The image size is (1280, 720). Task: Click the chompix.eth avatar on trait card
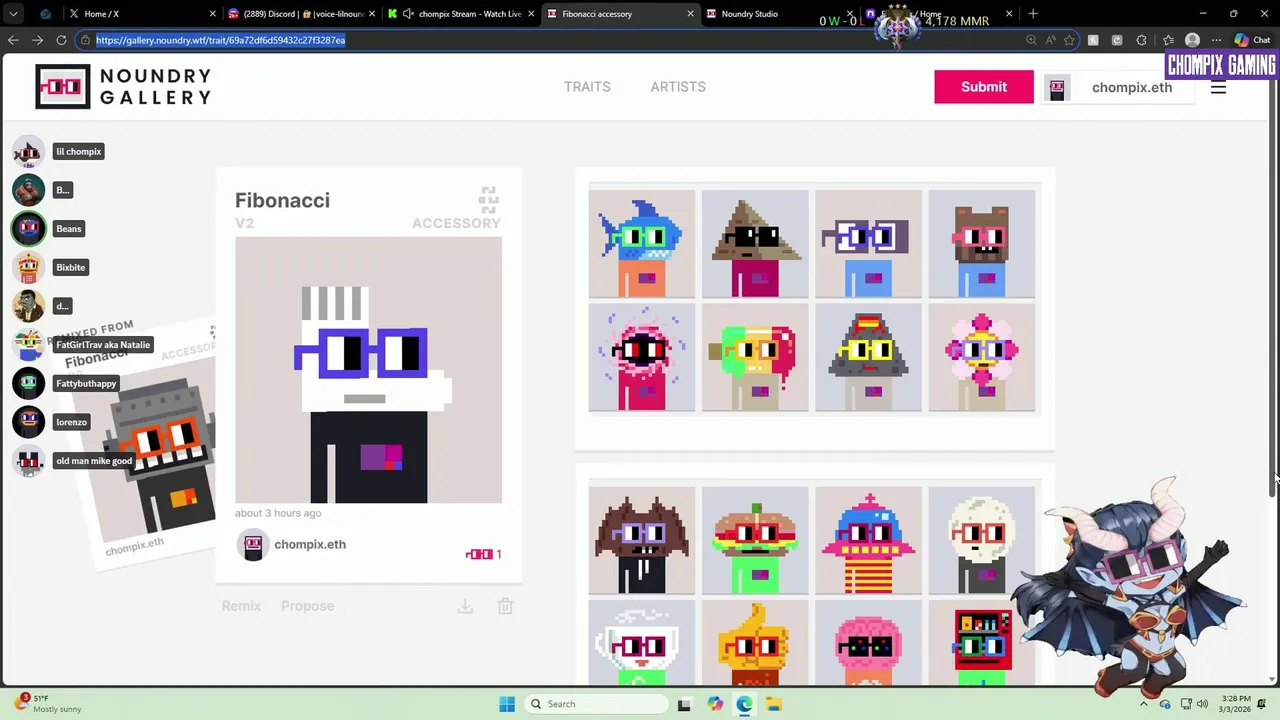click(x=253, y=545)
